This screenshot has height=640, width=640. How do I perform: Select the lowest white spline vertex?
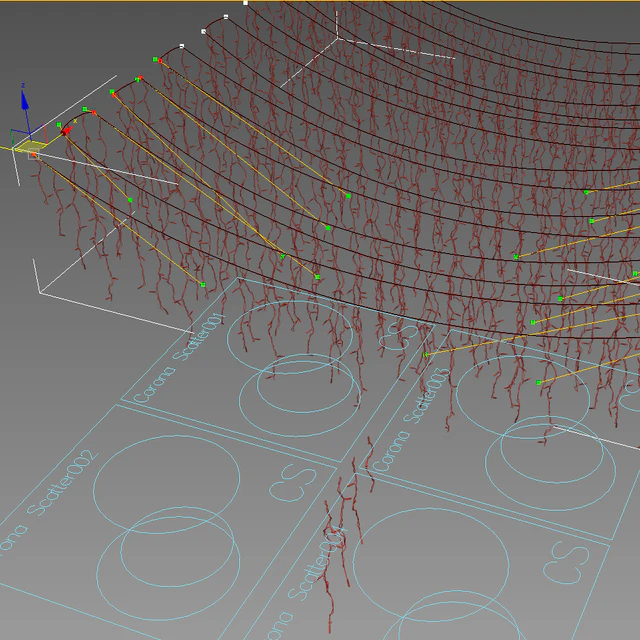click(x=181, y=46)
